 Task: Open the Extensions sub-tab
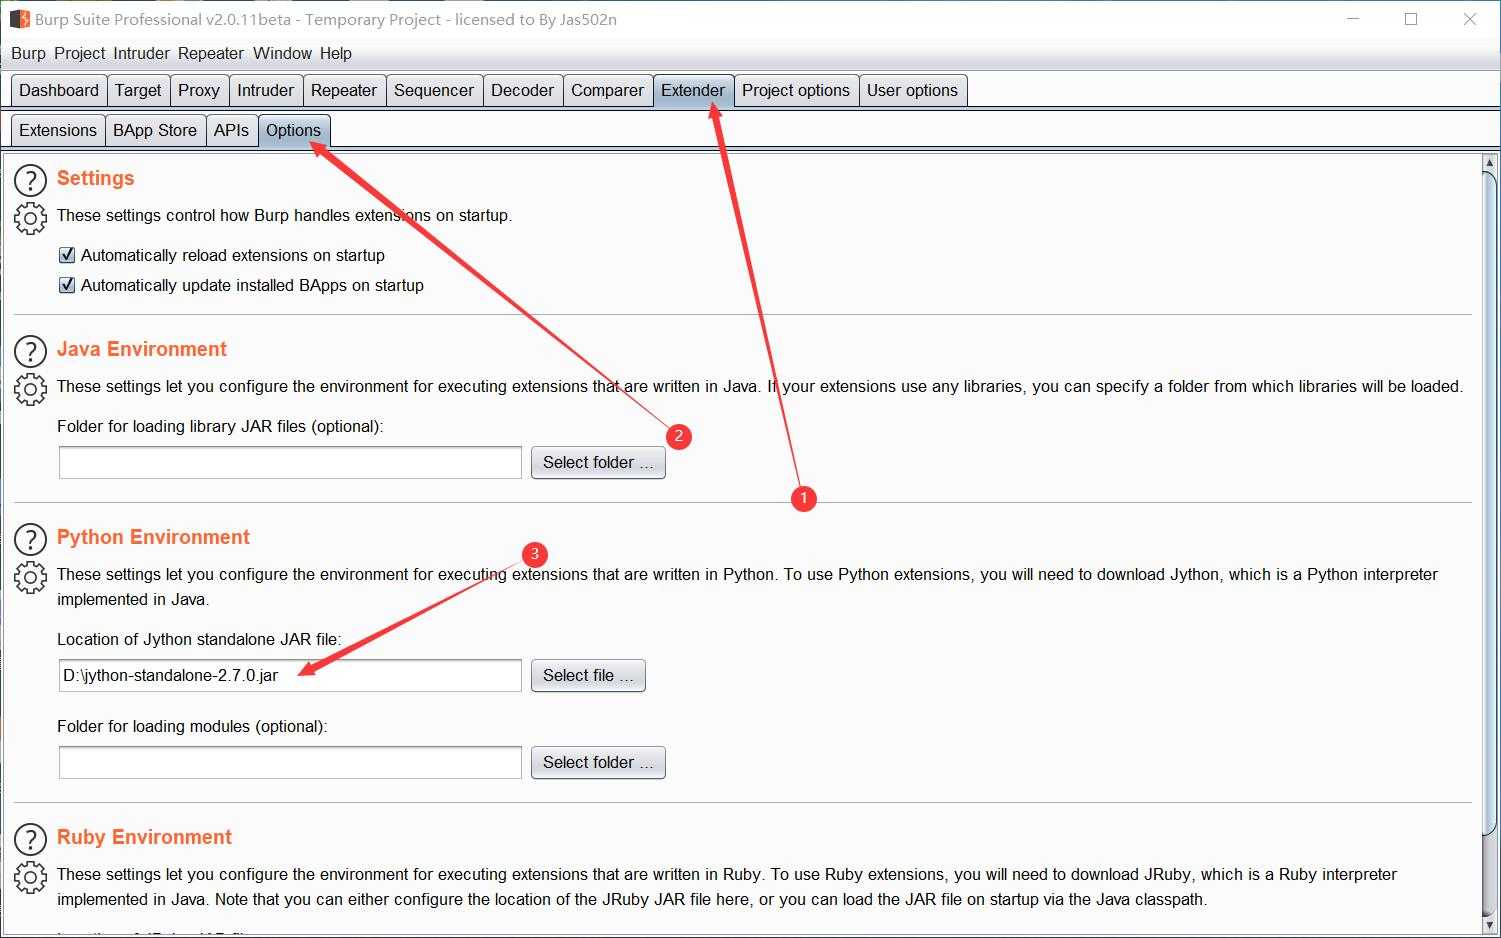point(58,130)
